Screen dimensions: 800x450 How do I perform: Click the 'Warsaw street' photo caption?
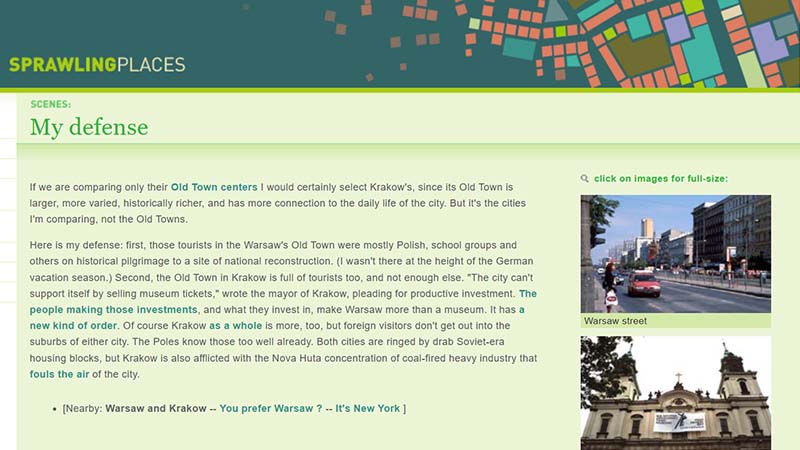(x=615, y=321)
